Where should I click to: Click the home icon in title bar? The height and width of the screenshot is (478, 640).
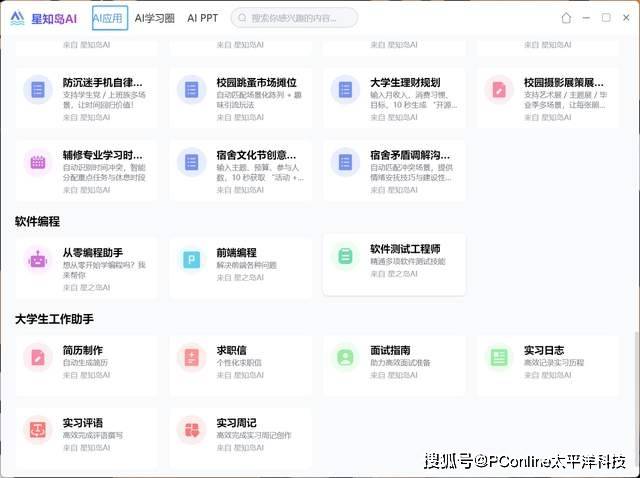point(566,18)
